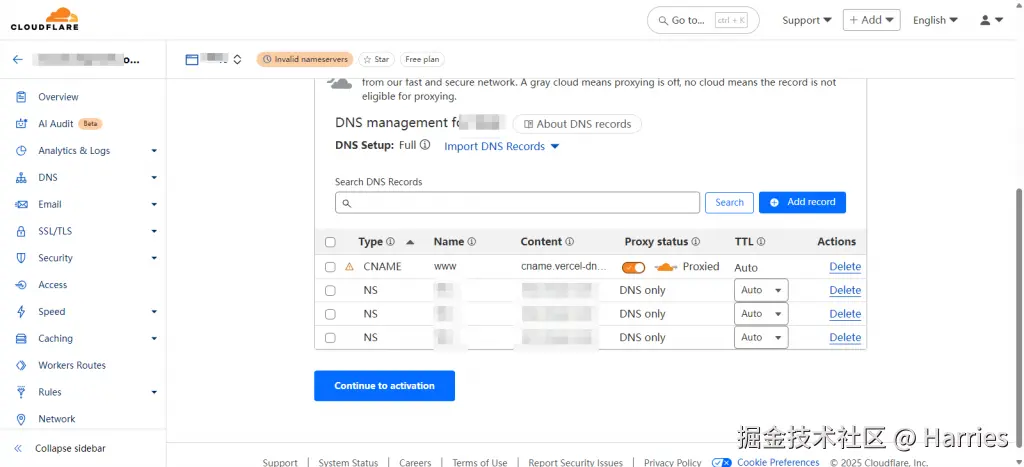The image size is (1024, 467).
Task: Click the Add record button
Action: click(802, 202)
